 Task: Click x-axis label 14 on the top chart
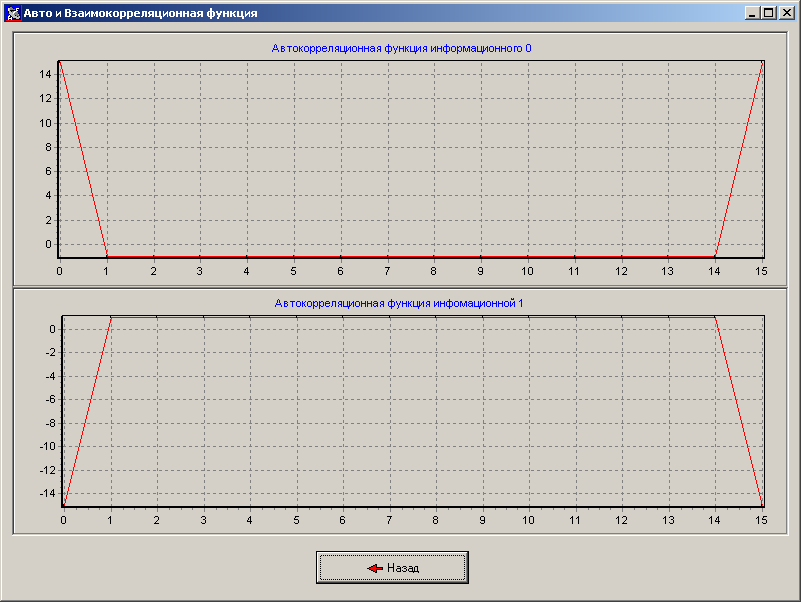pyautogui.click(x=714, y=271)
